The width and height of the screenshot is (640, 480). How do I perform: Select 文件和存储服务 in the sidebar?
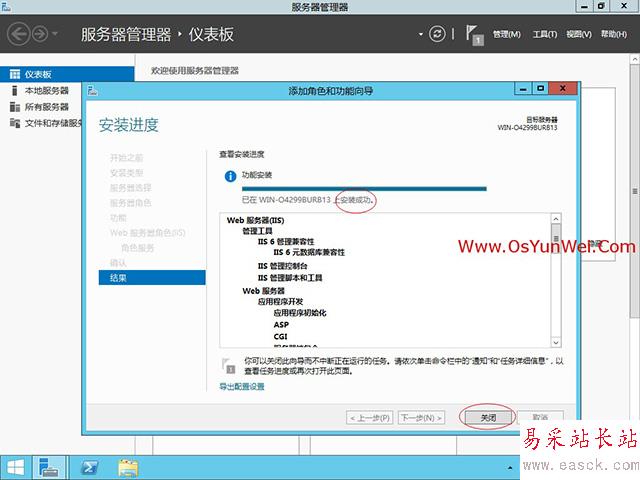[53, 123]
